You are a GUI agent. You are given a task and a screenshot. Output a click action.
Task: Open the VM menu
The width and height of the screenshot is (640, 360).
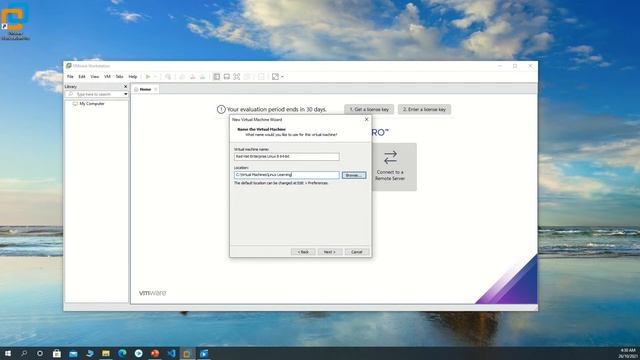click(x=107, y=77)
